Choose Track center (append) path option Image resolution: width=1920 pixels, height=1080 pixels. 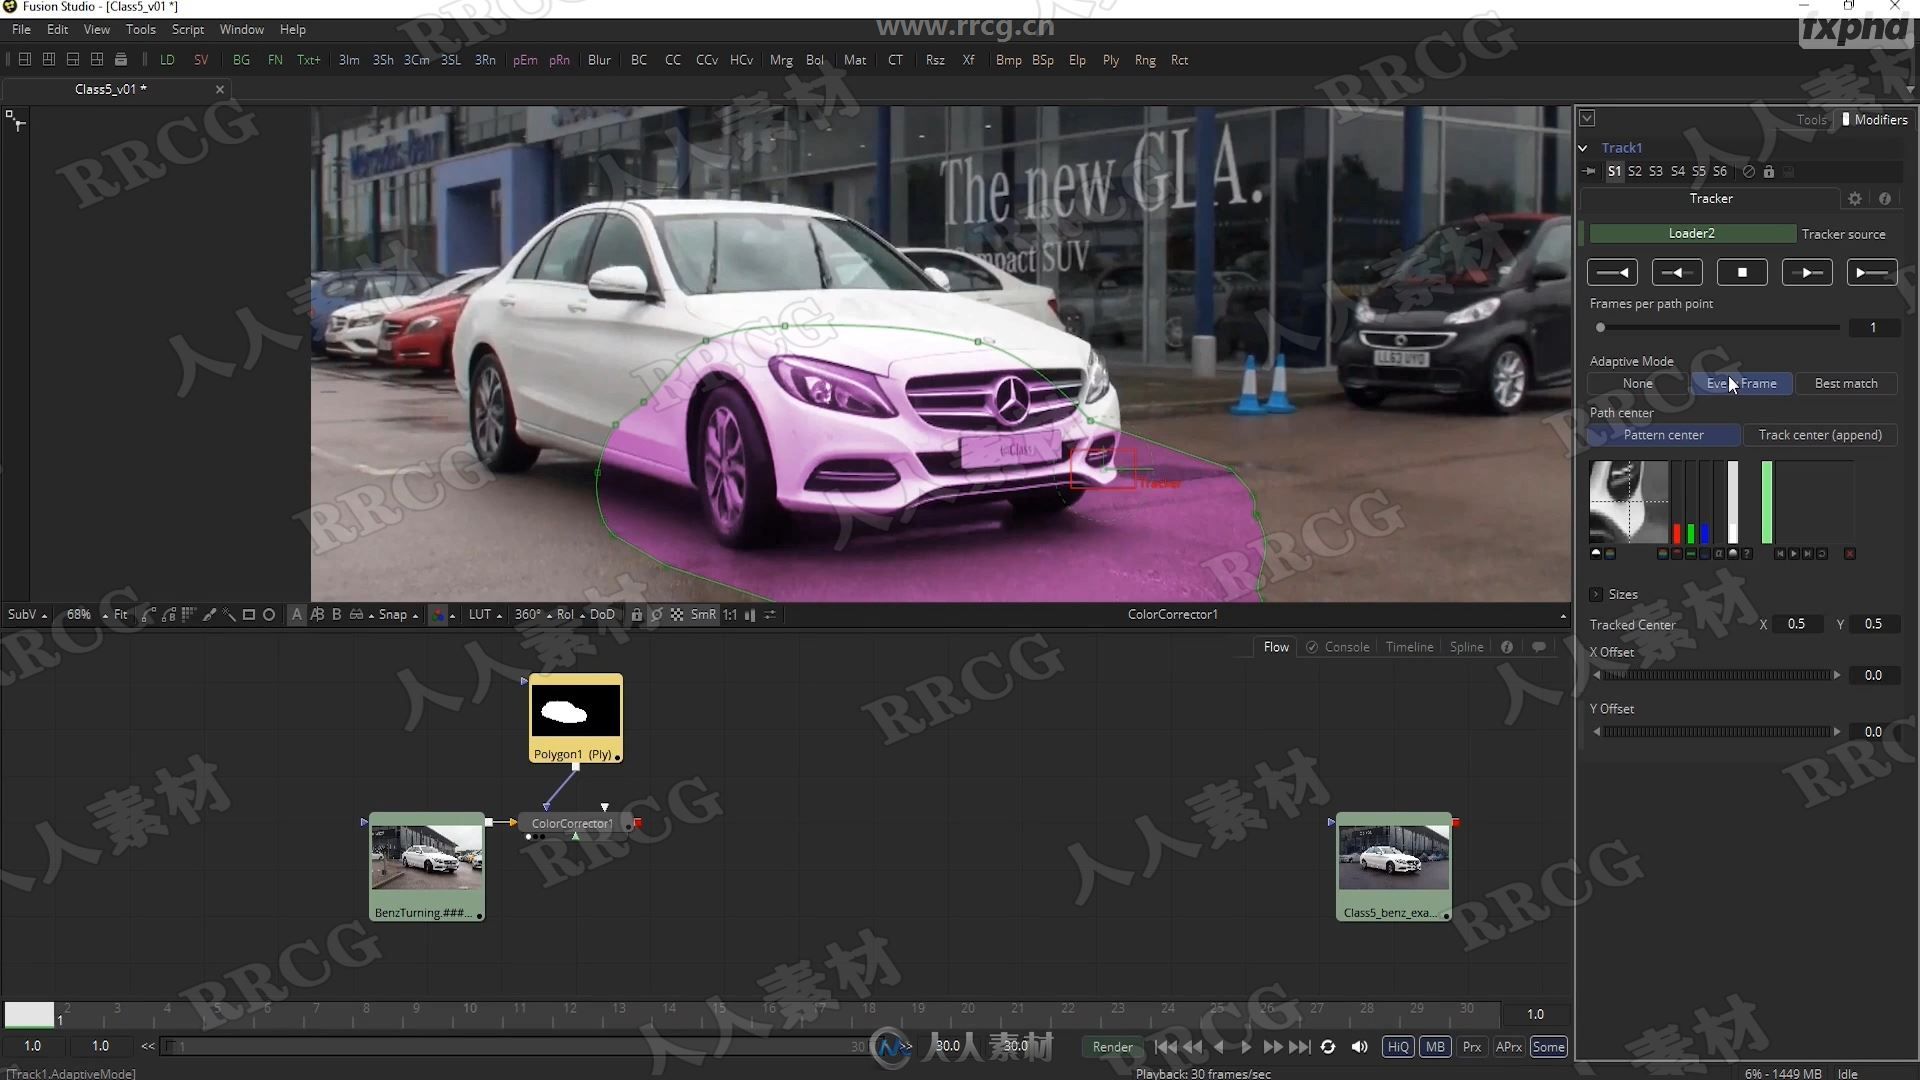[1820, 435]
